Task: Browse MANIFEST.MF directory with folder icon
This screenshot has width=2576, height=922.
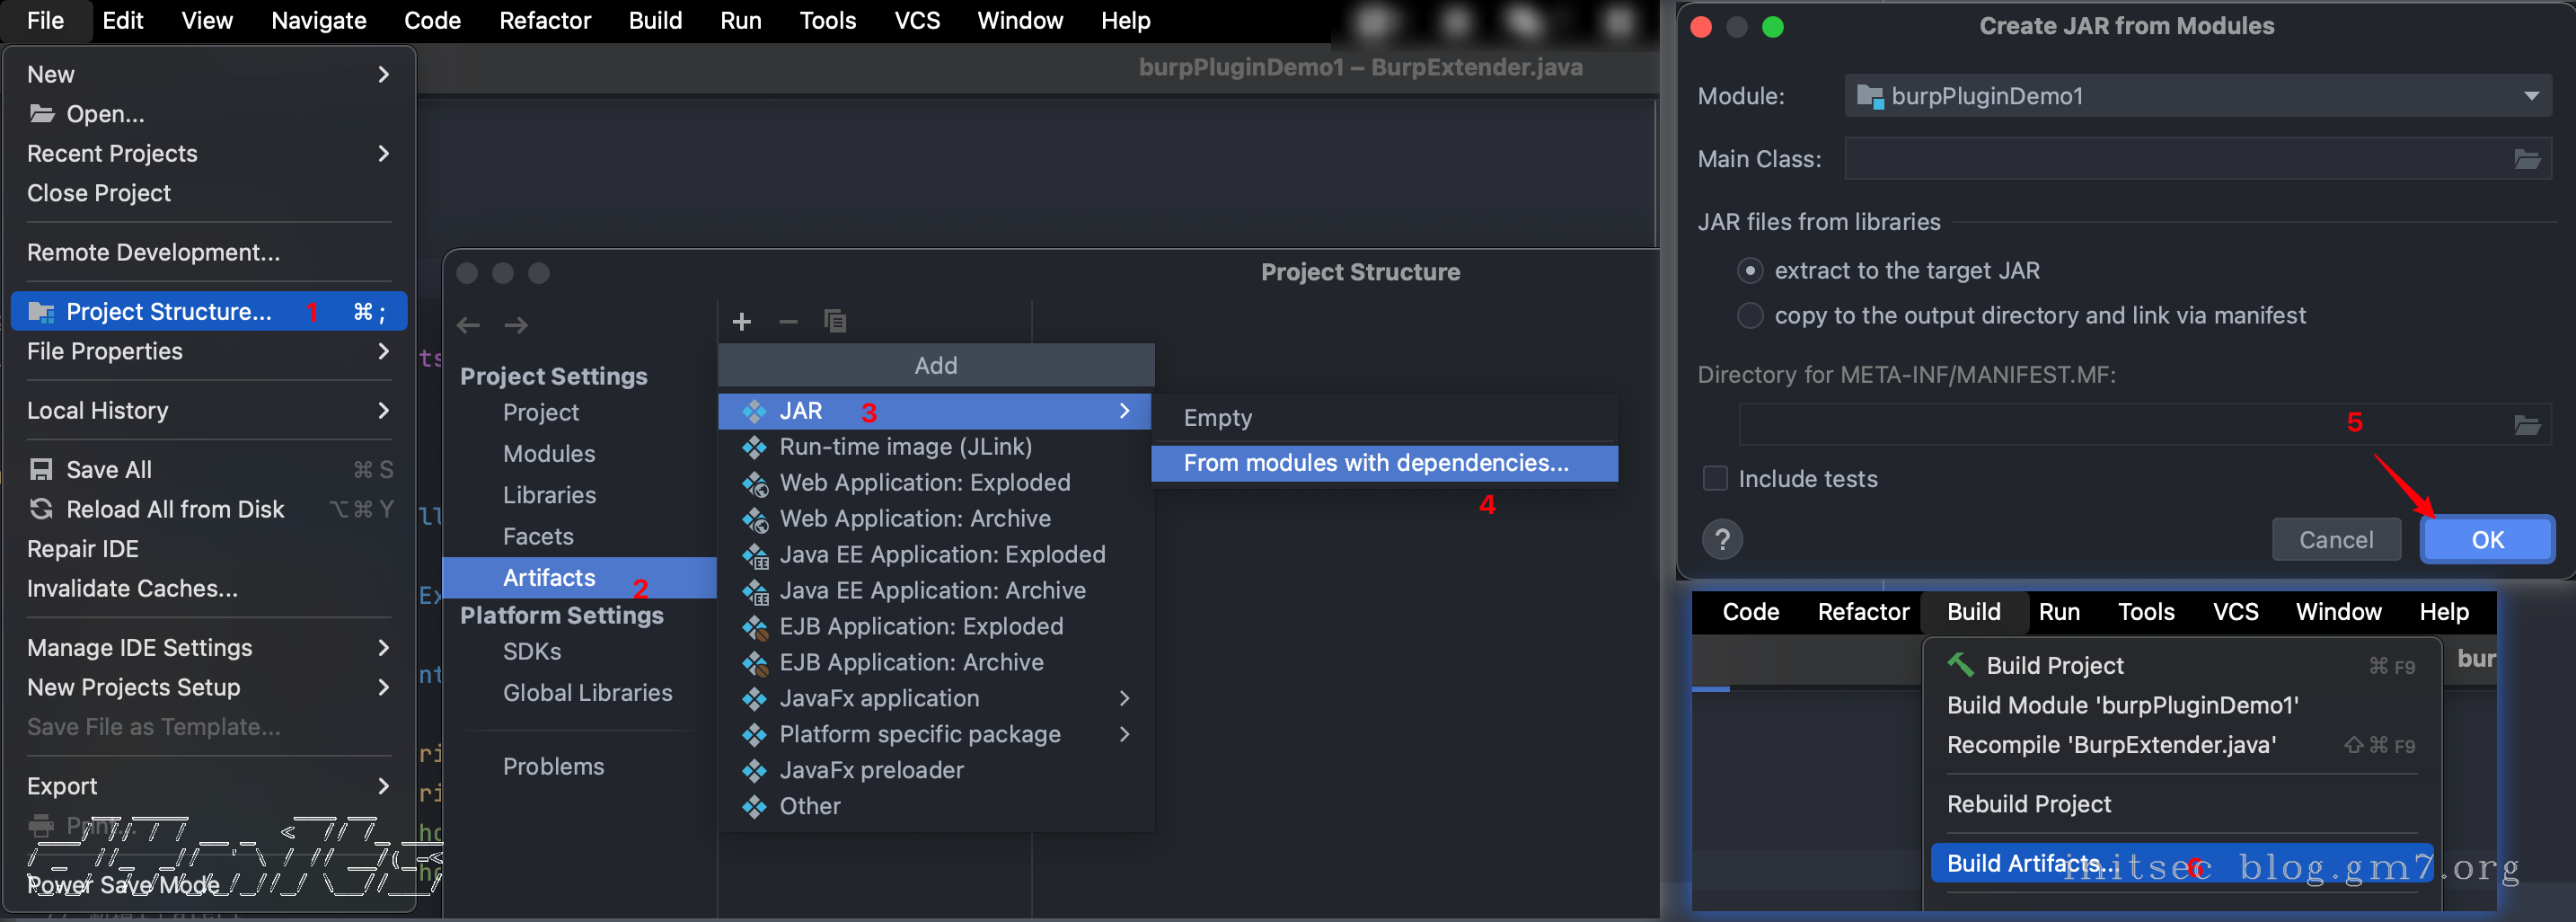Action: click(2526, 425)
